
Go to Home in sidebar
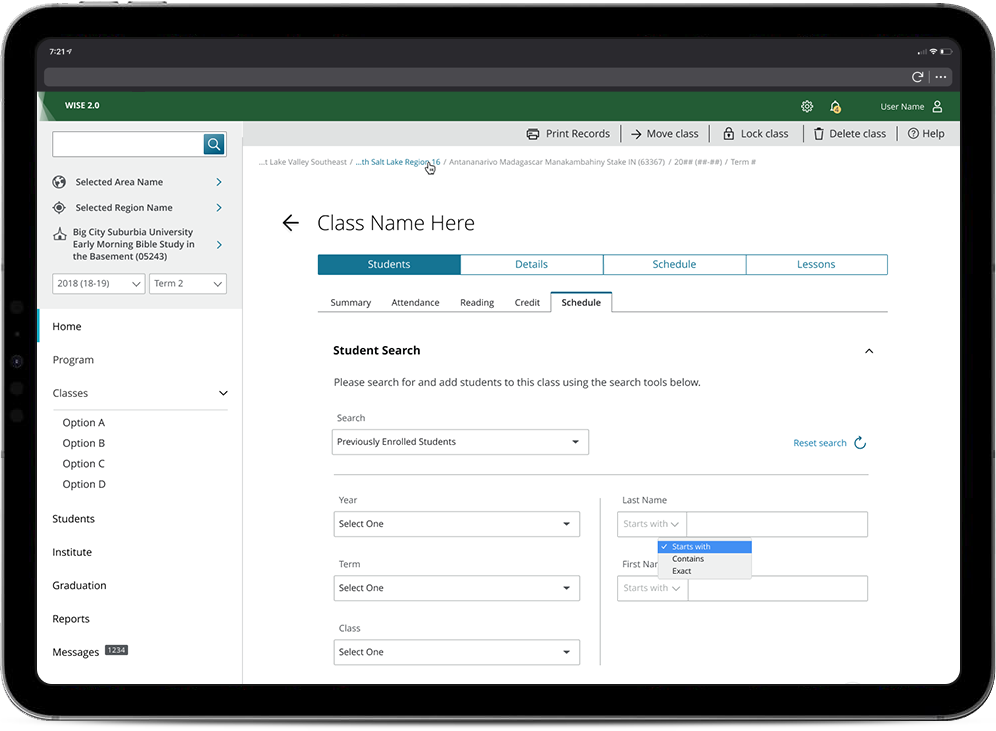click(67, 326)
